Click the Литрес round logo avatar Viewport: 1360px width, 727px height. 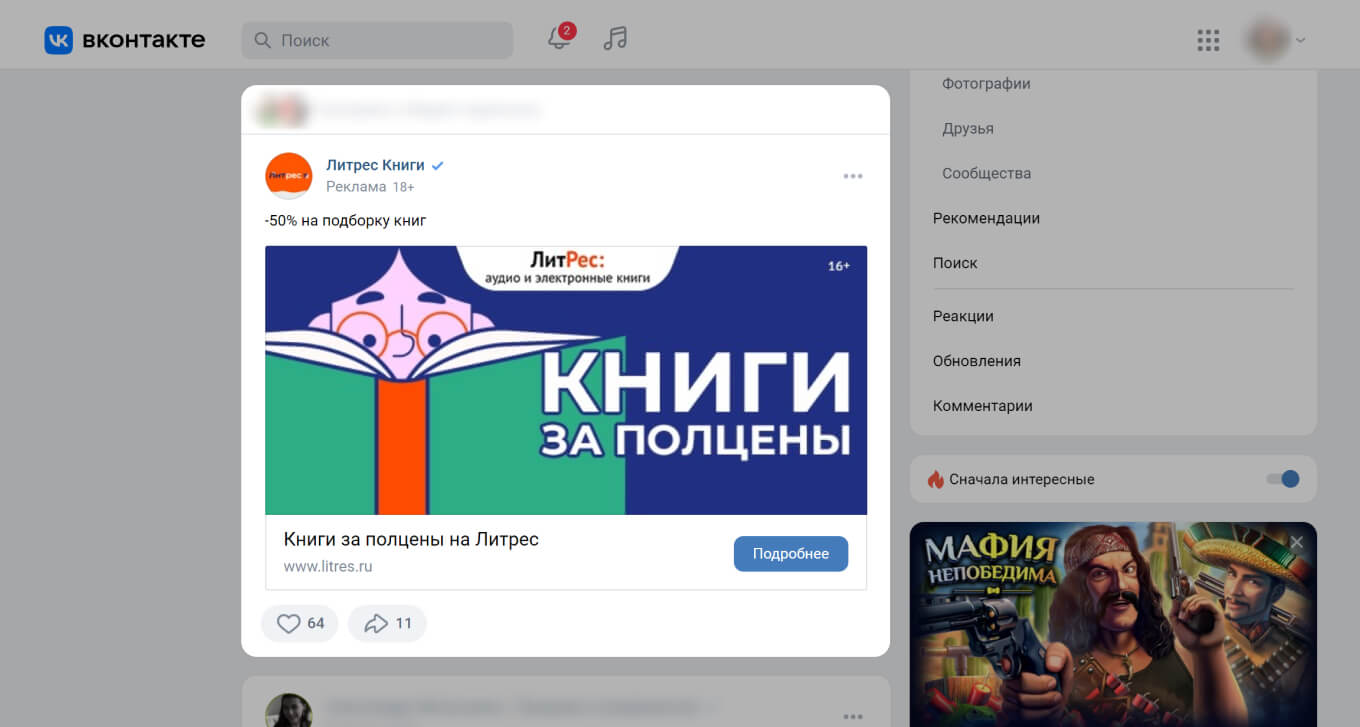click(288, 175)
